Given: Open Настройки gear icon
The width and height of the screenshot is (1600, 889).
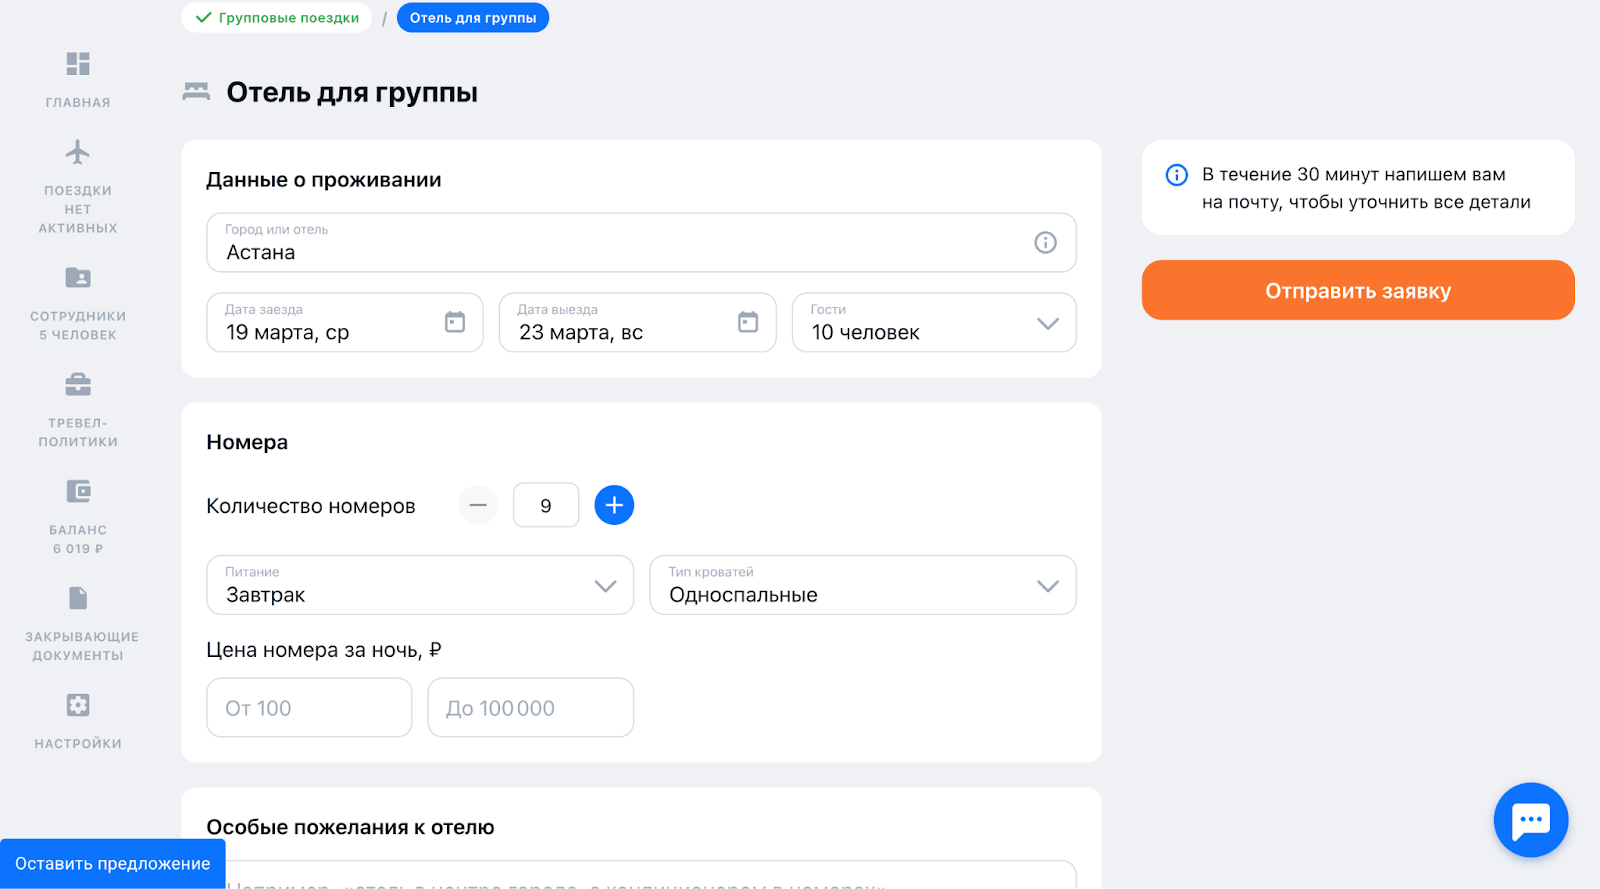Looking at the screenshot, I should pos(78,705).
